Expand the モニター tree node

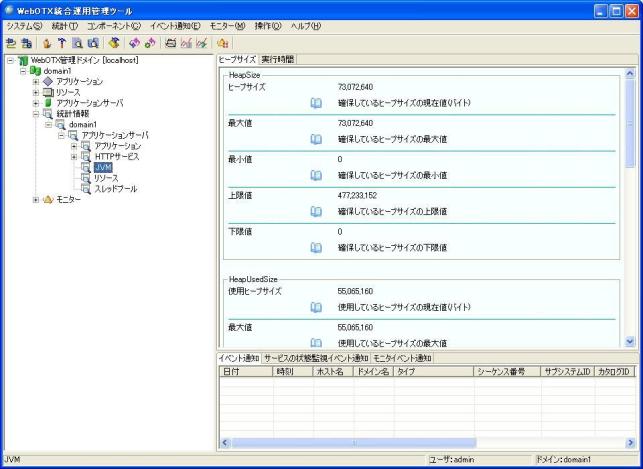click(x=36, y=200)
